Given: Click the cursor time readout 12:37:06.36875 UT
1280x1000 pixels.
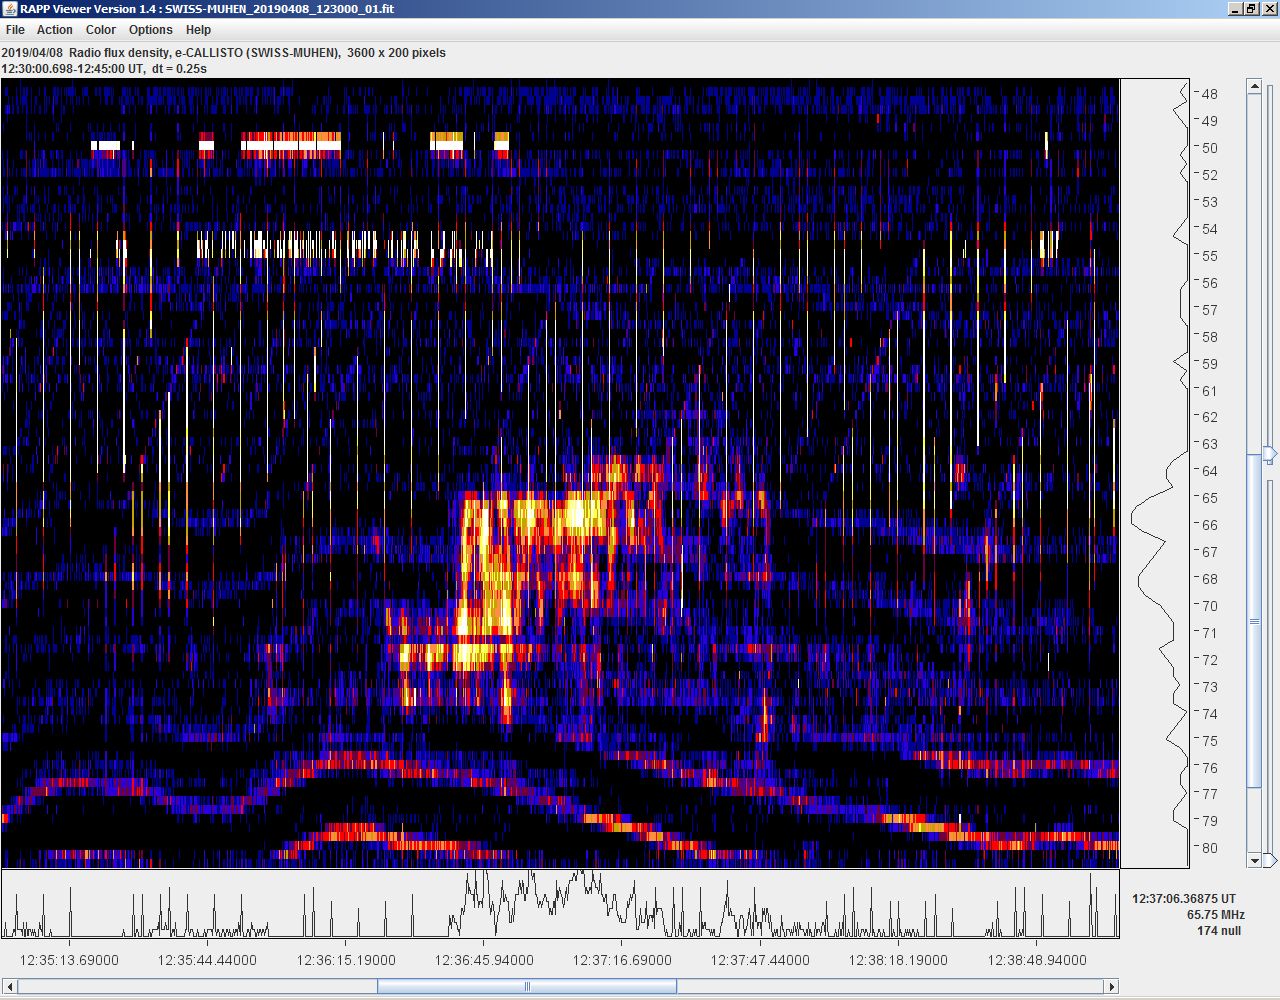Looking at the screenshot, I should click(1184, 899).
